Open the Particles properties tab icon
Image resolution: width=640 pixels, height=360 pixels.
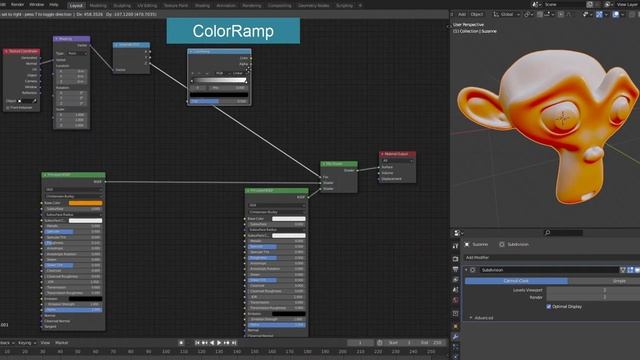pos(456,347)
